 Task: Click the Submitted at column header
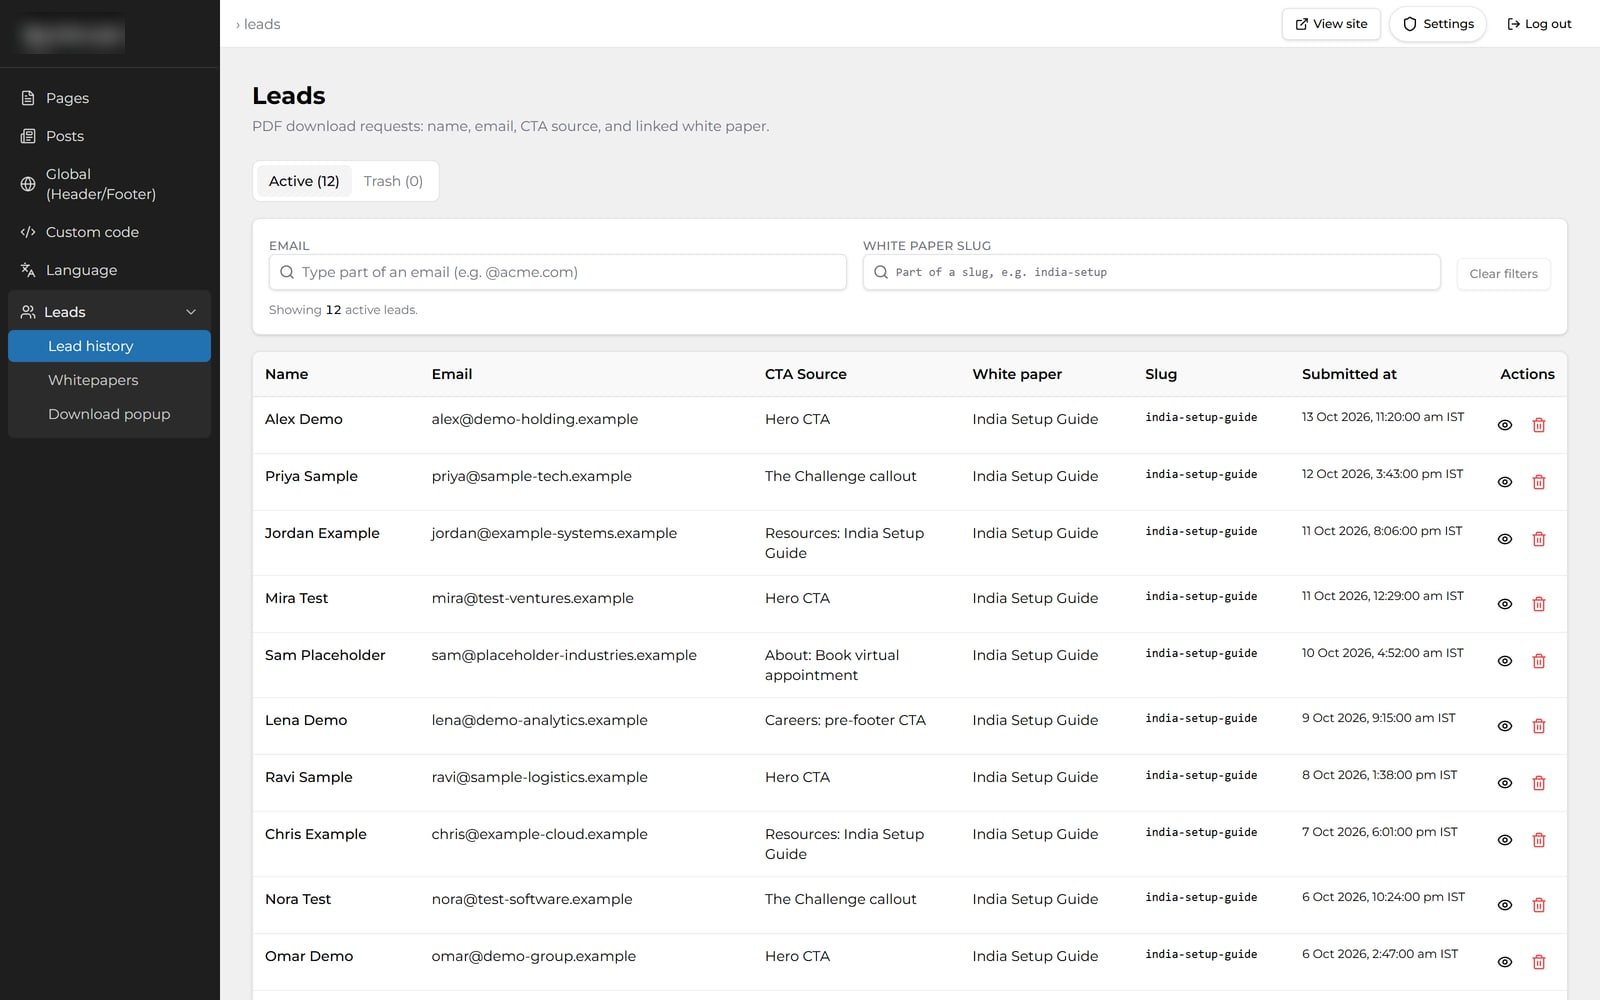pos(1349,374)
